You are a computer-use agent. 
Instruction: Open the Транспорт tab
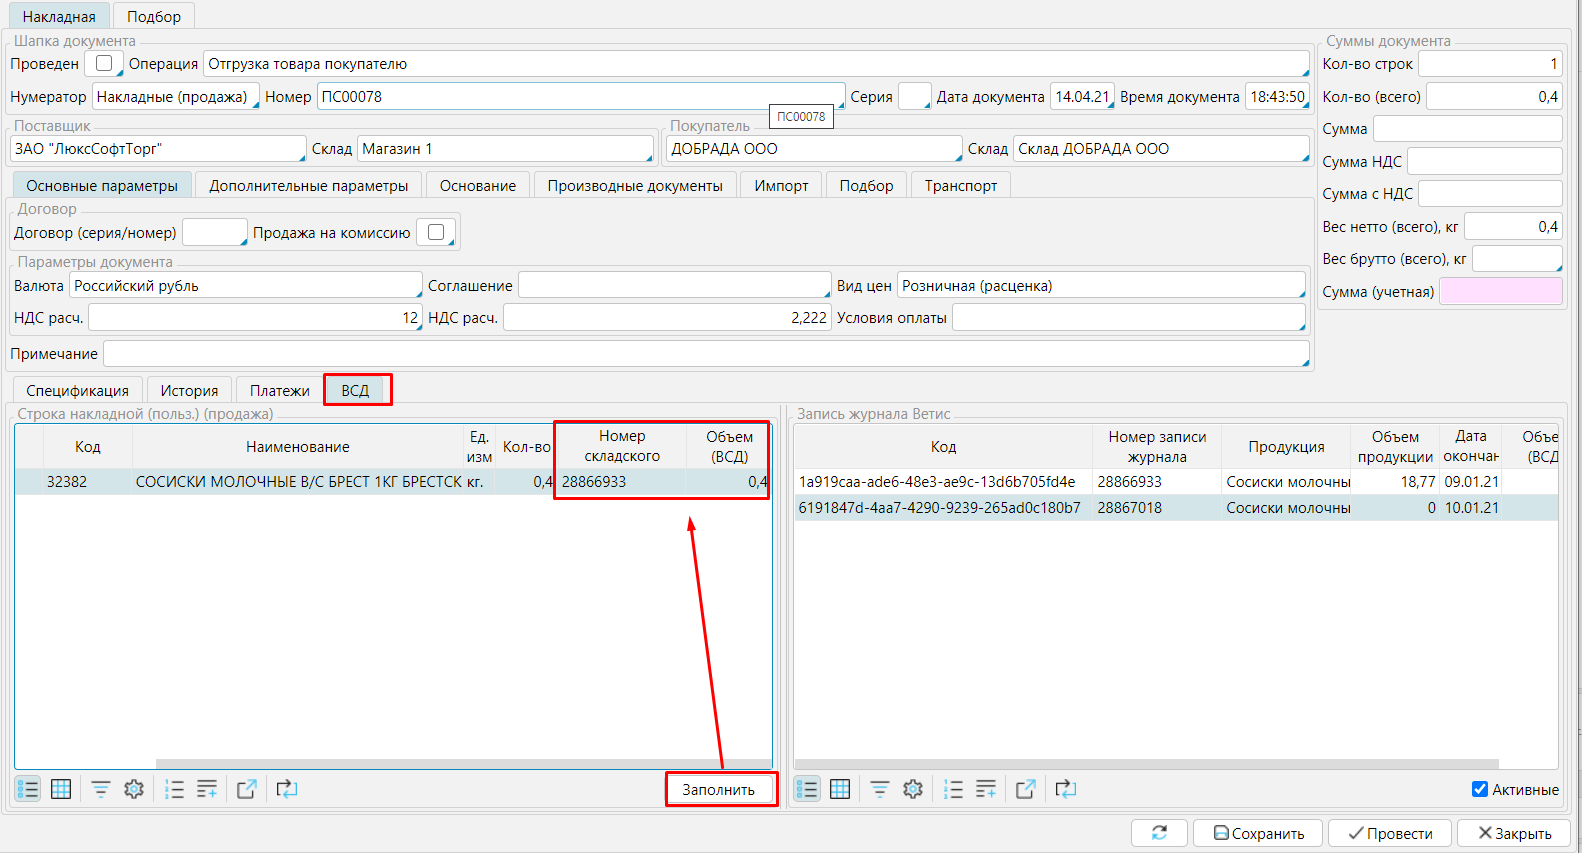click(x=960, y=186)
